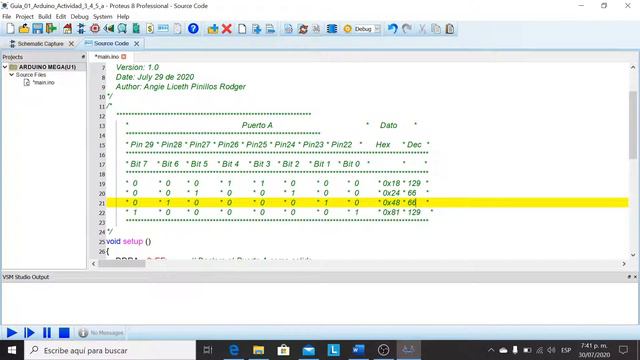Viewport: 640px width, 360px height.
Task: Run the simulation with the Play button
Action: [x=11, y=333]
